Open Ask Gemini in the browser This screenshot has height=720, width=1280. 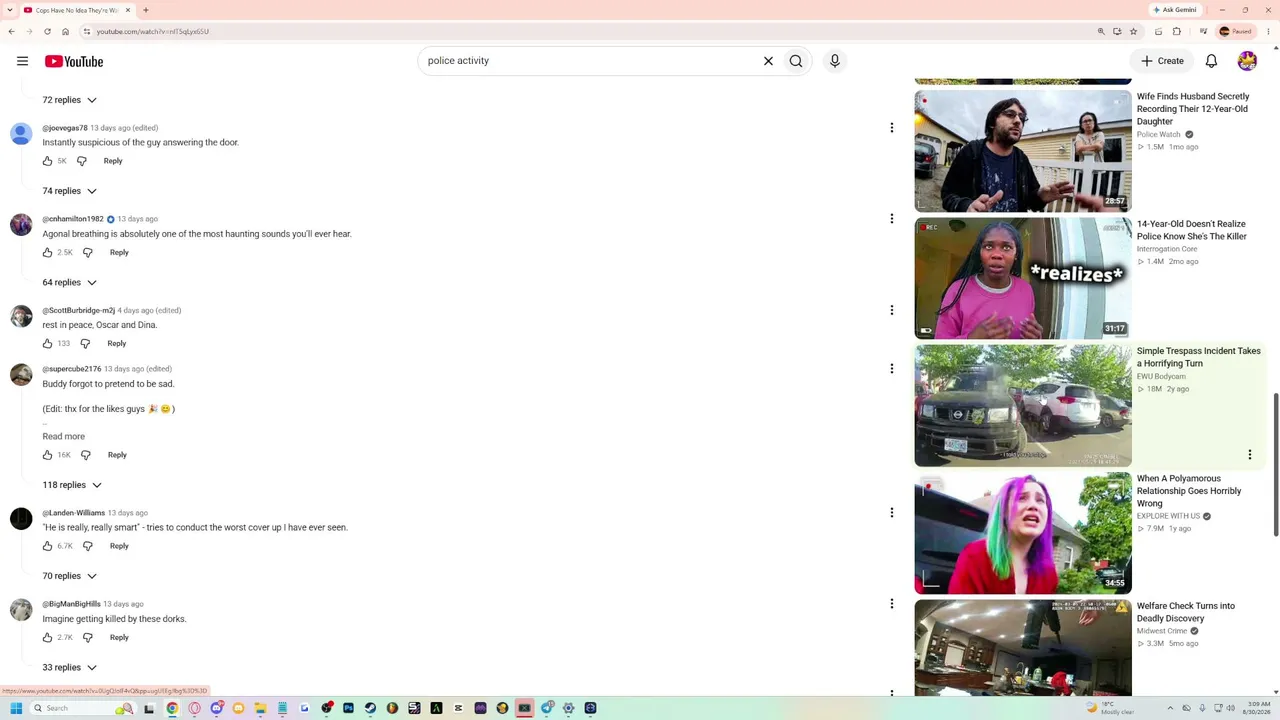1174,10
